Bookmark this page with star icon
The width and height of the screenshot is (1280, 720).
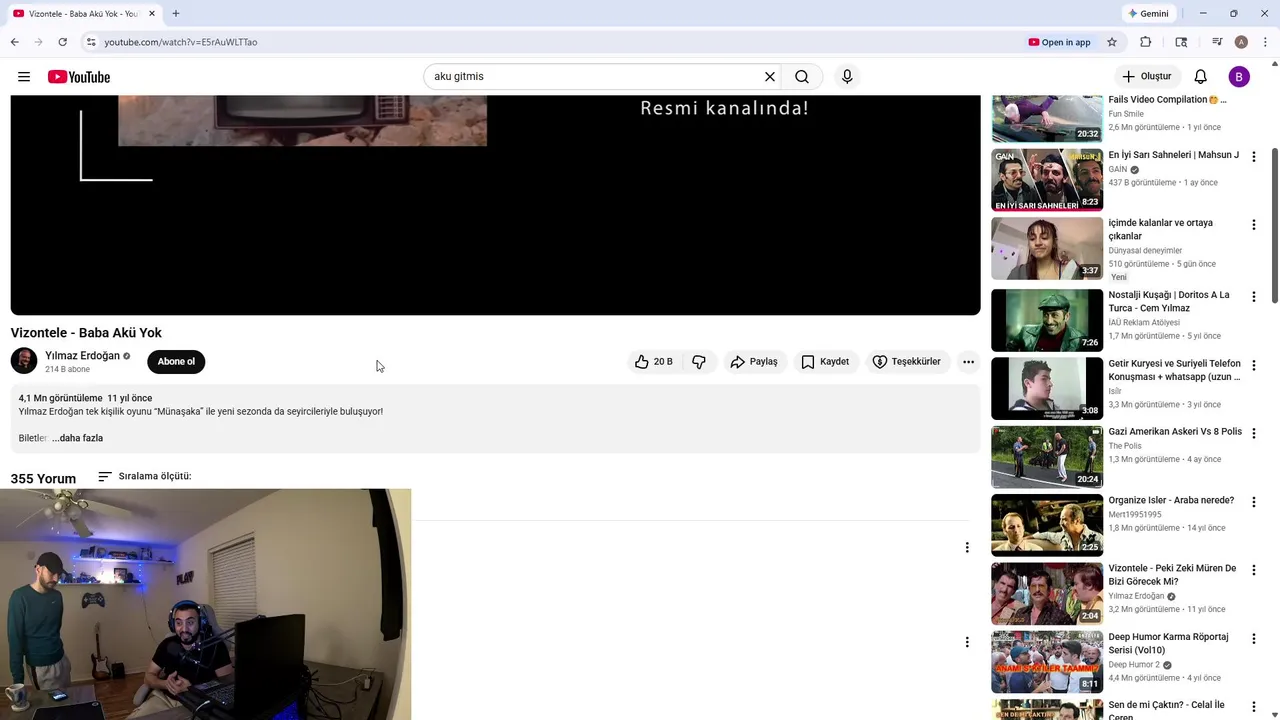click(x=1112, y=42)
